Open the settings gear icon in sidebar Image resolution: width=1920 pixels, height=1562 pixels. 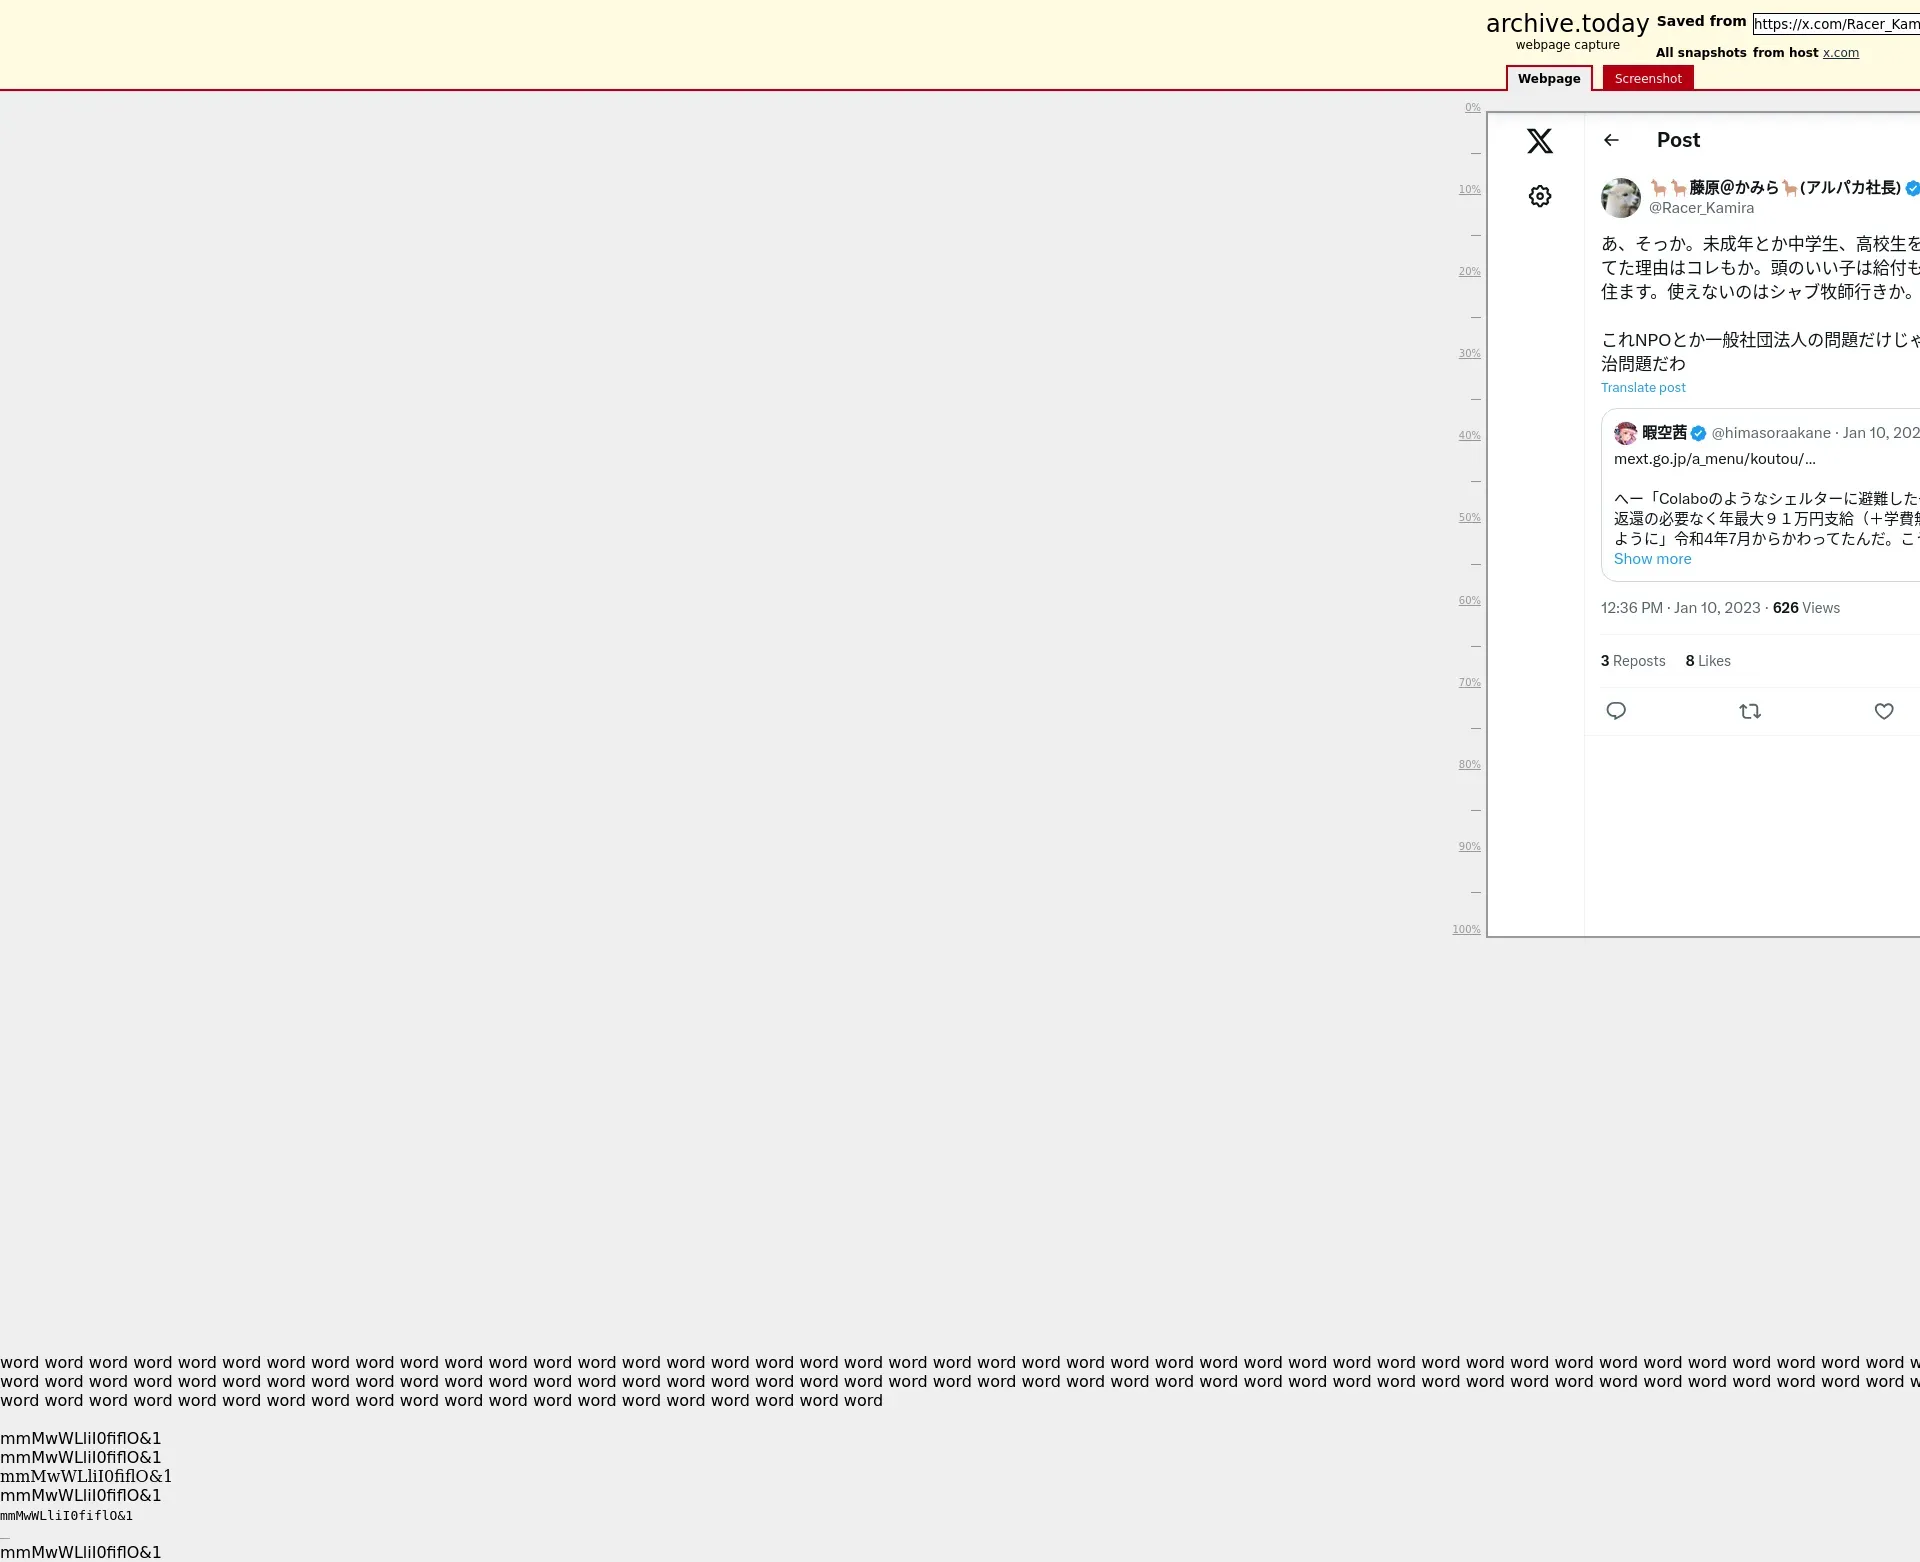click(1540, 196)
